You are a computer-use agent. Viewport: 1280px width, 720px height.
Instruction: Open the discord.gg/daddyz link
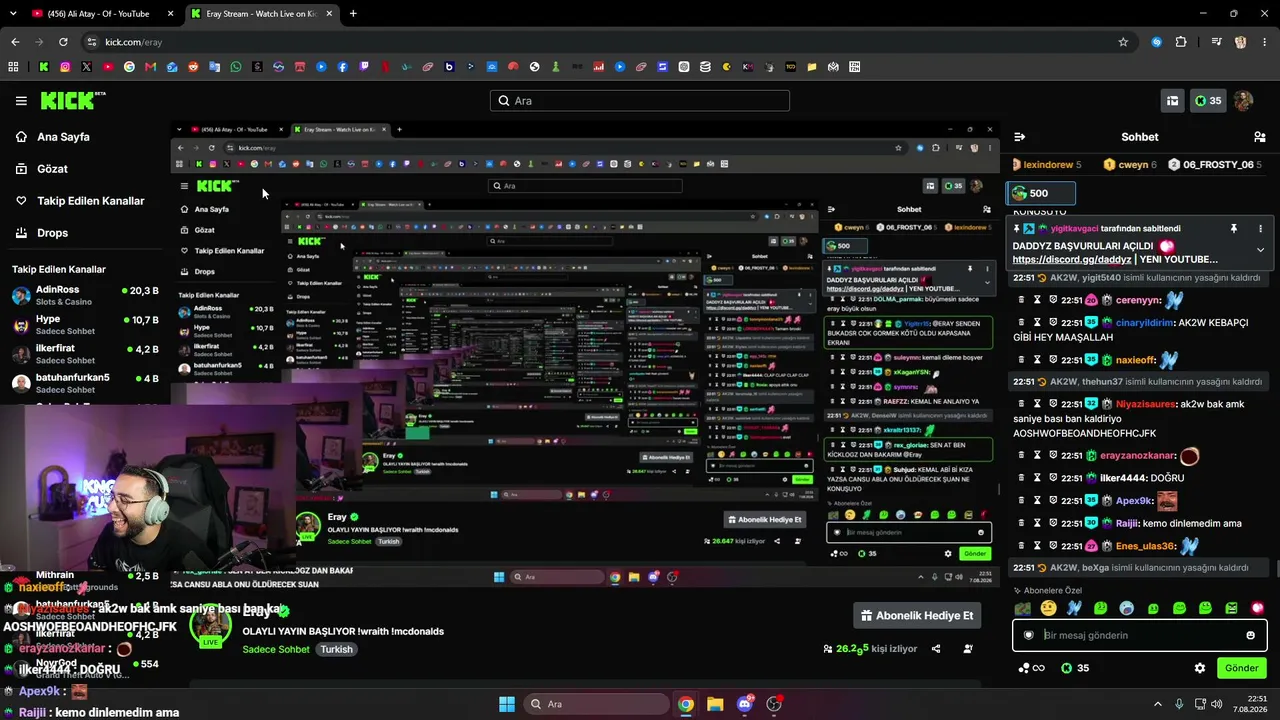tap(1072, 259)
